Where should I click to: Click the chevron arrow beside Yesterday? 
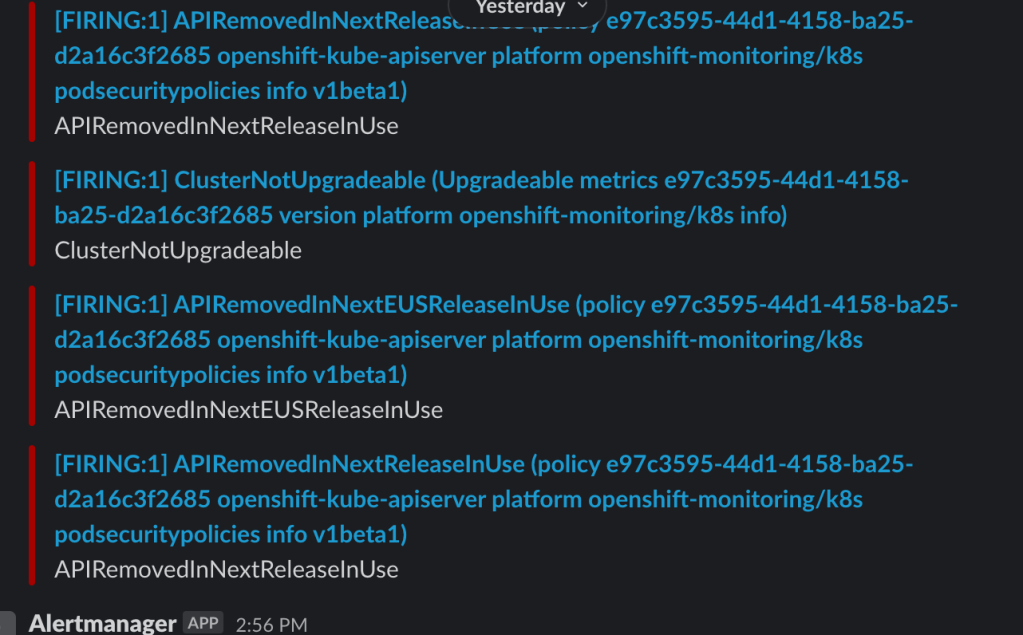(x=583, y=6)
